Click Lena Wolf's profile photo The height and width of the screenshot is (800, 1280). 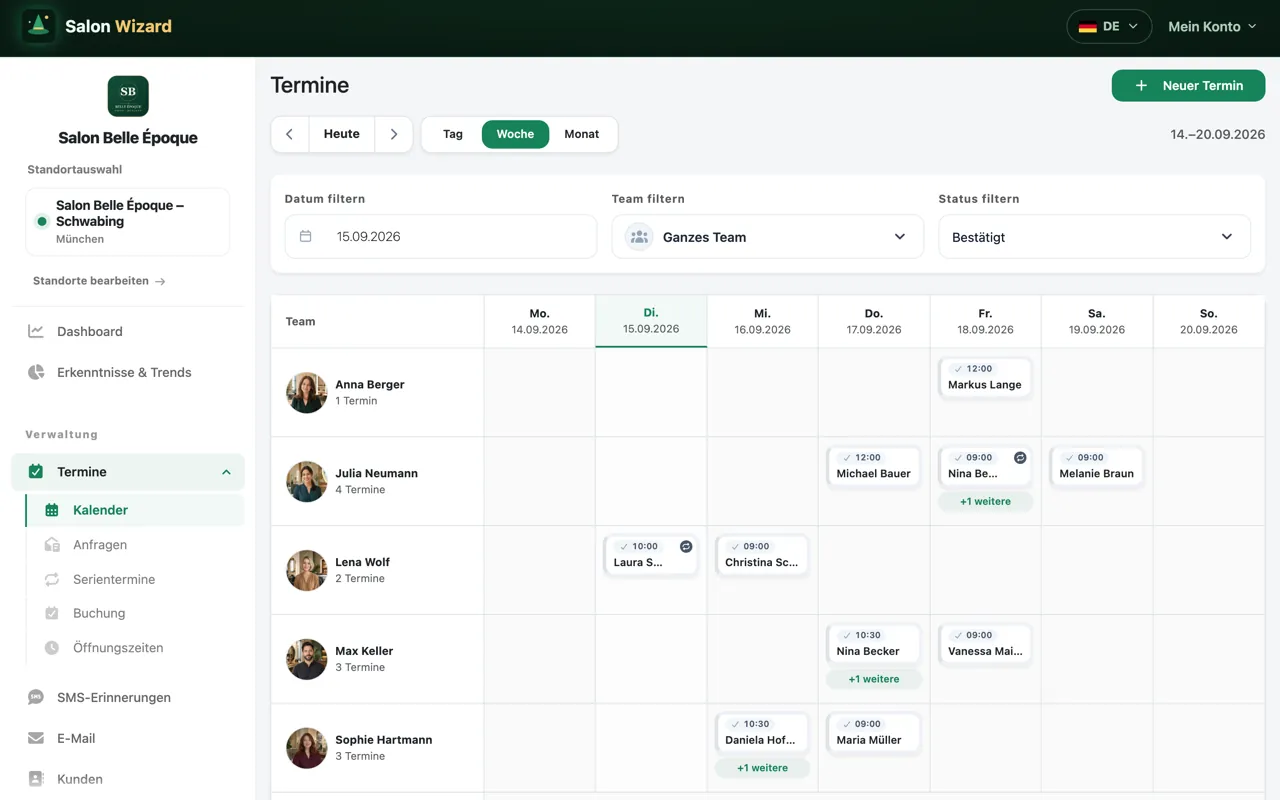(307, 570)
